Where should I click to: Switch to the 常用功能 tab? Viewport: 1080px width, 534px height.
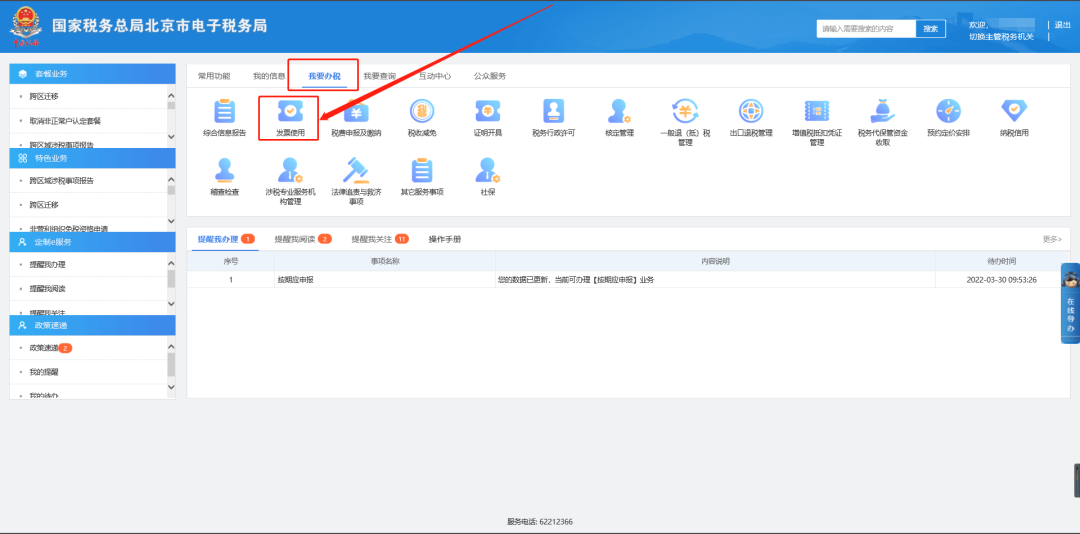(214, 76)
